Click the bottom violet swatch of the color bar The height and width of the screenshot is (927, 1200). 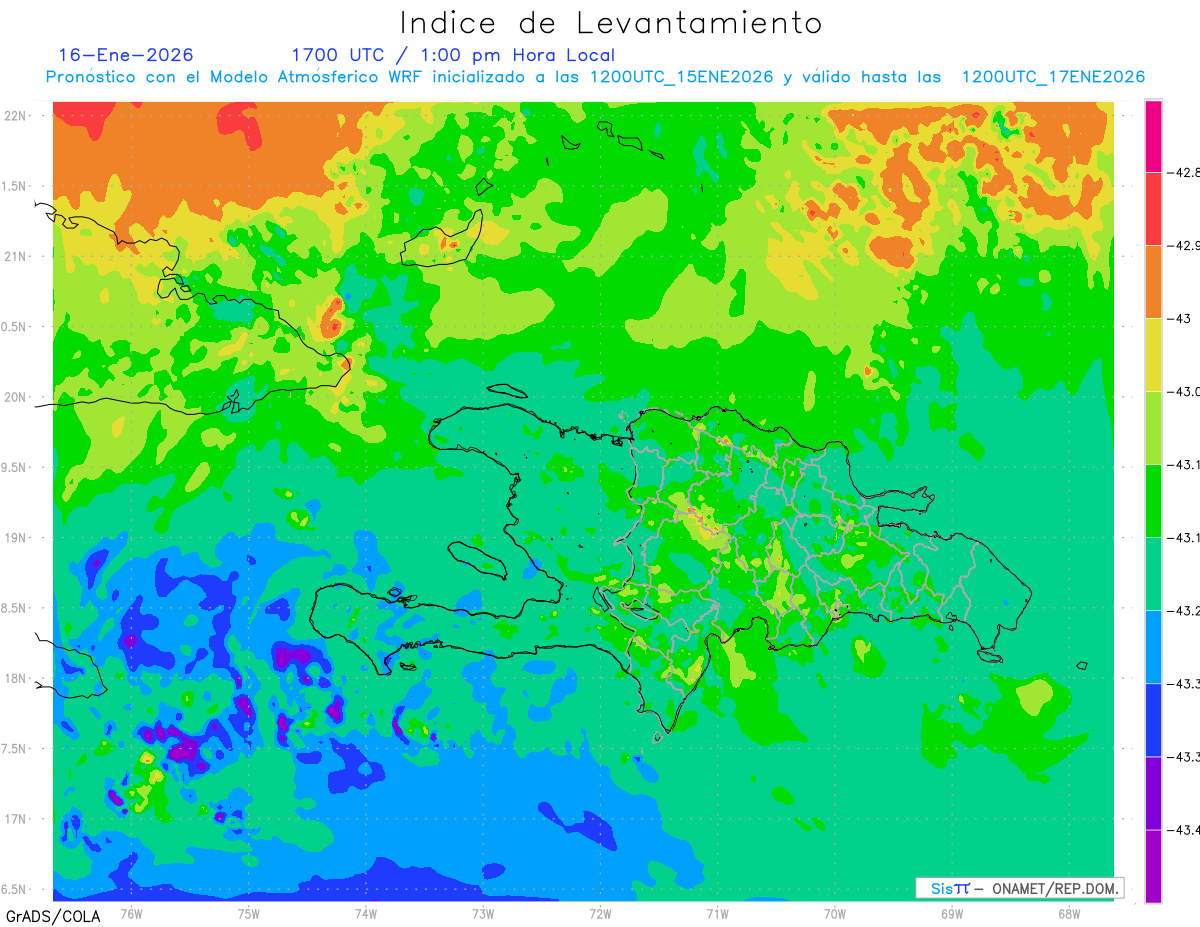(x=1153, y=866)
